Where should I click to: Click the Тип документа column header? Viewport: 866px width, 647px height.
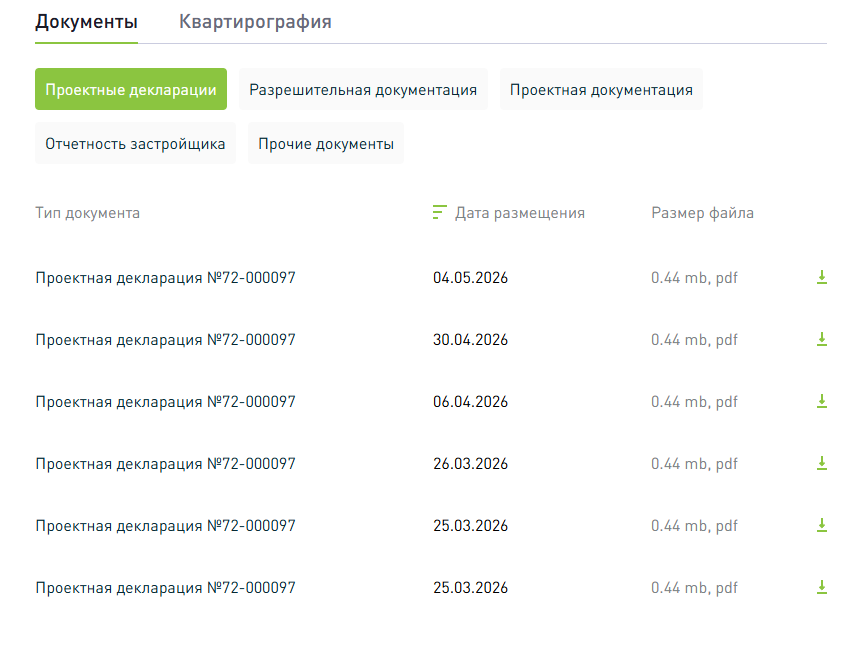point(87,213)
